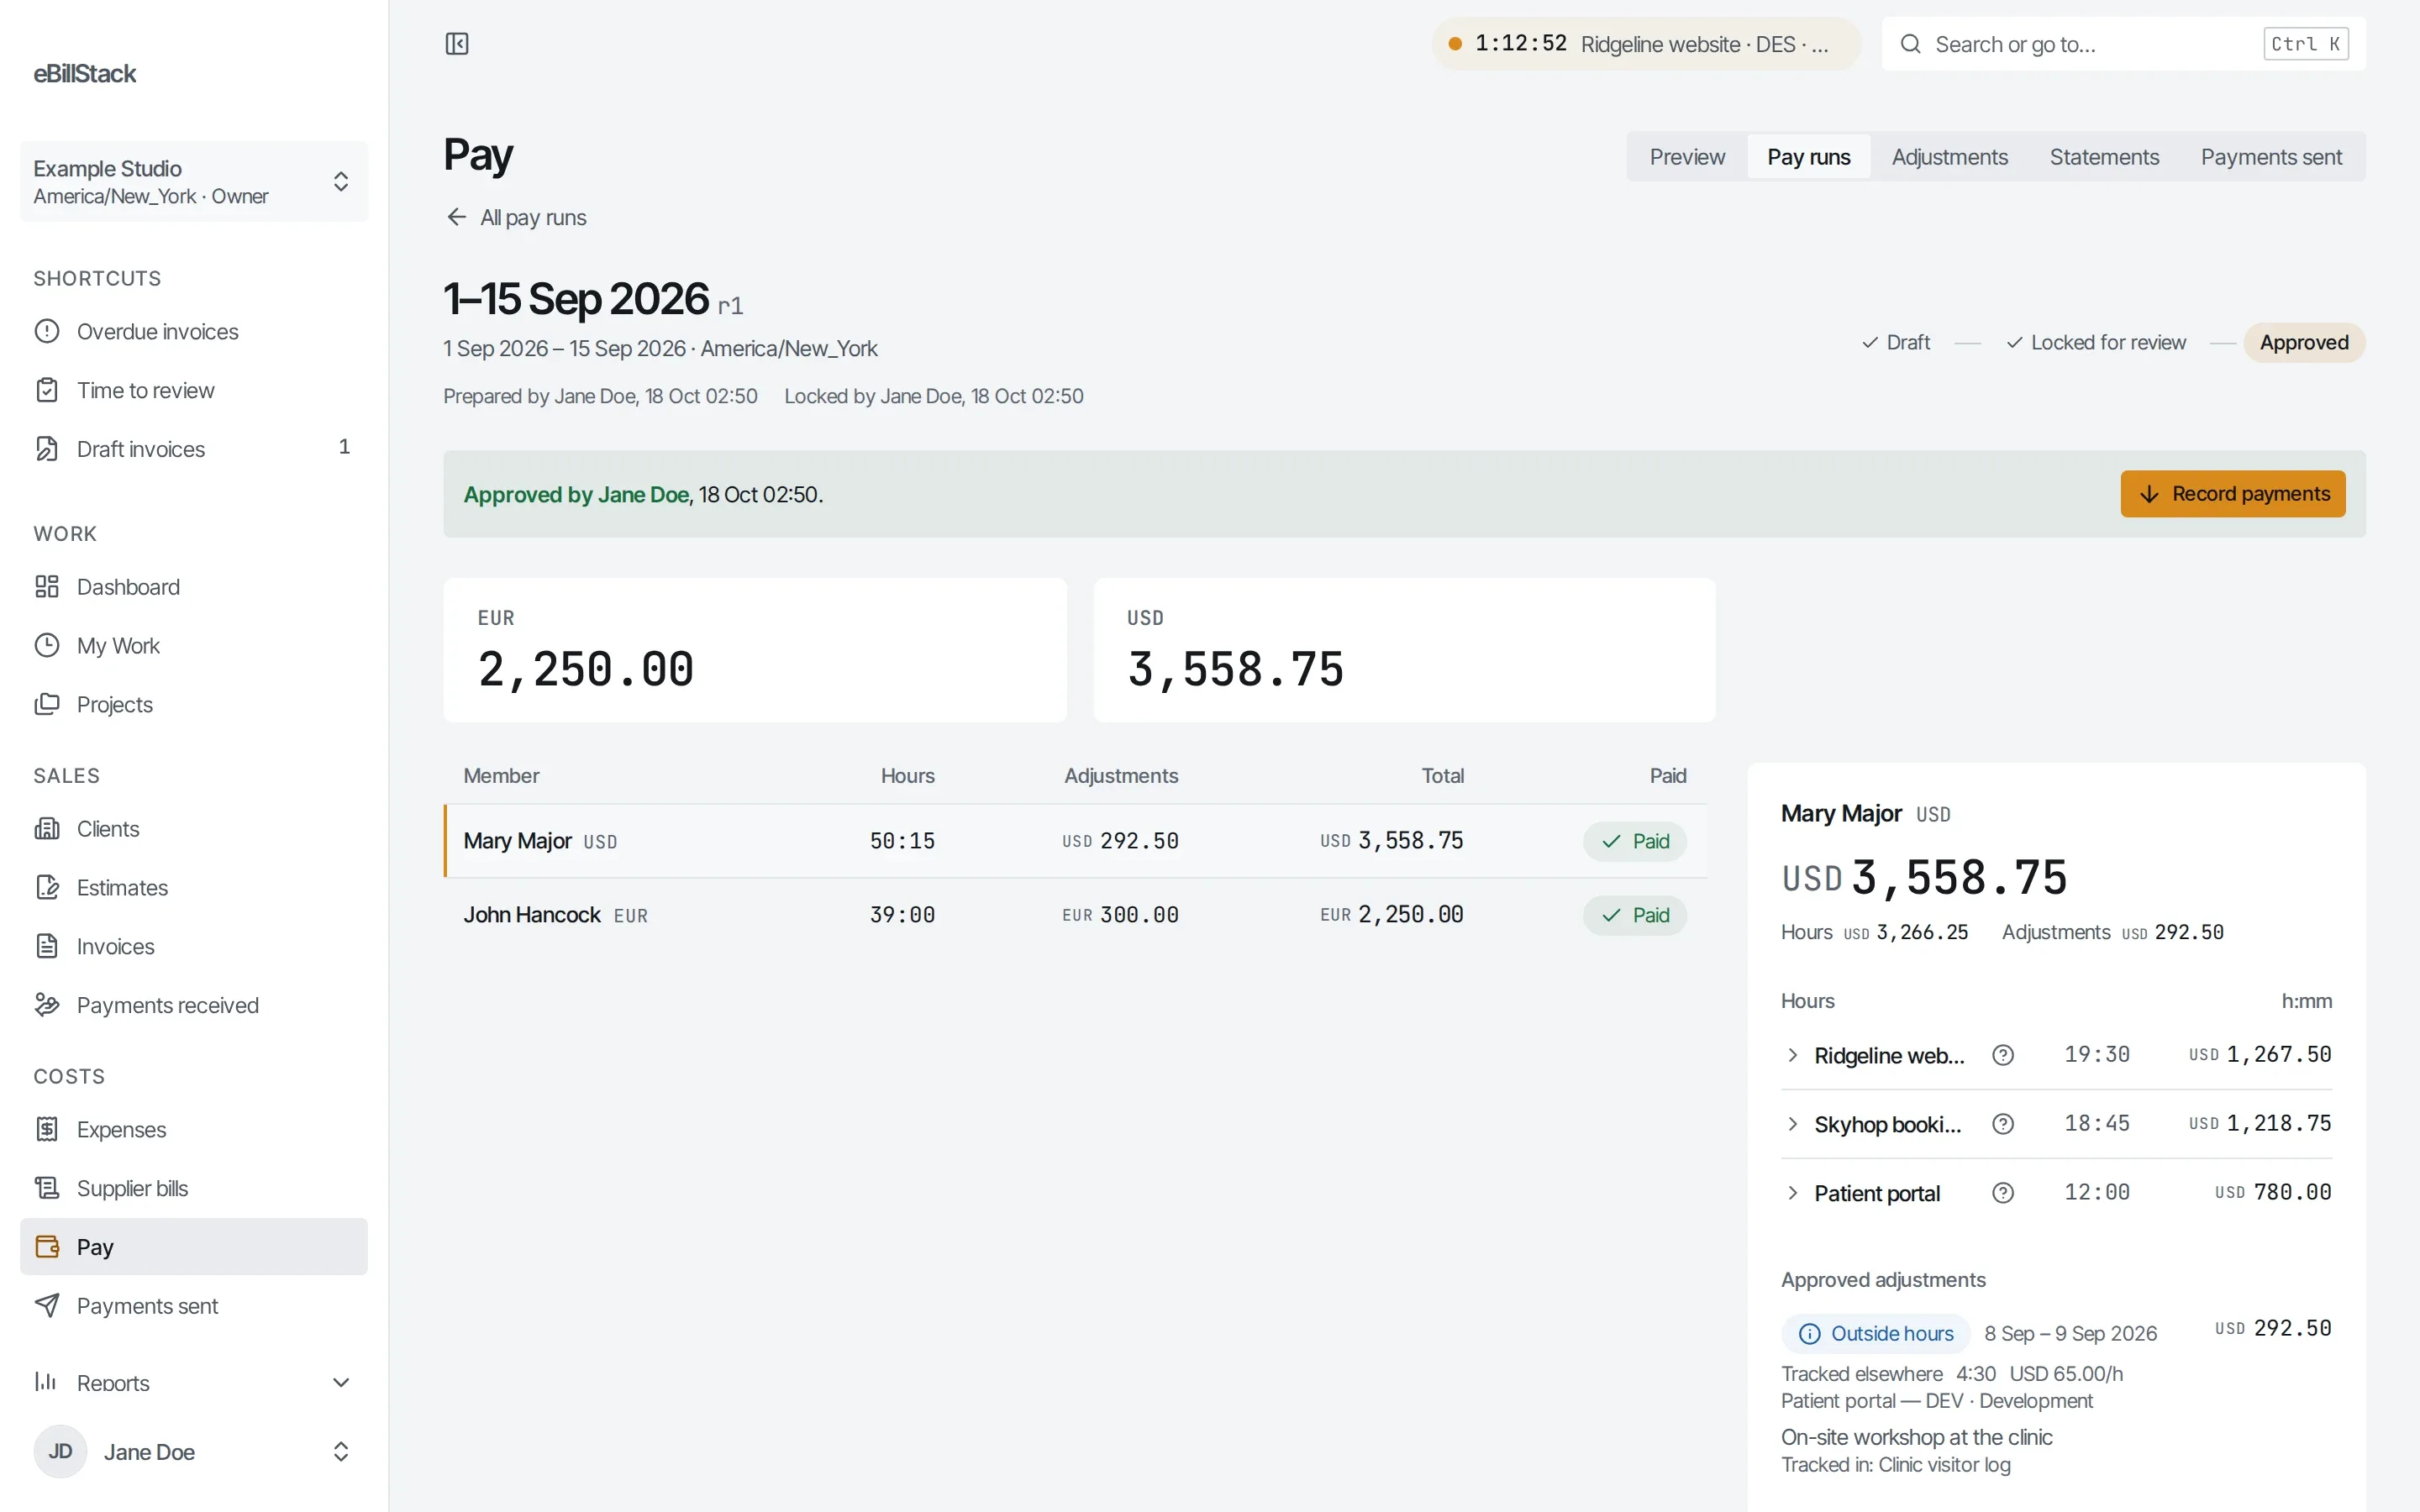Click the EUR 2,250.00 total card

755,650
